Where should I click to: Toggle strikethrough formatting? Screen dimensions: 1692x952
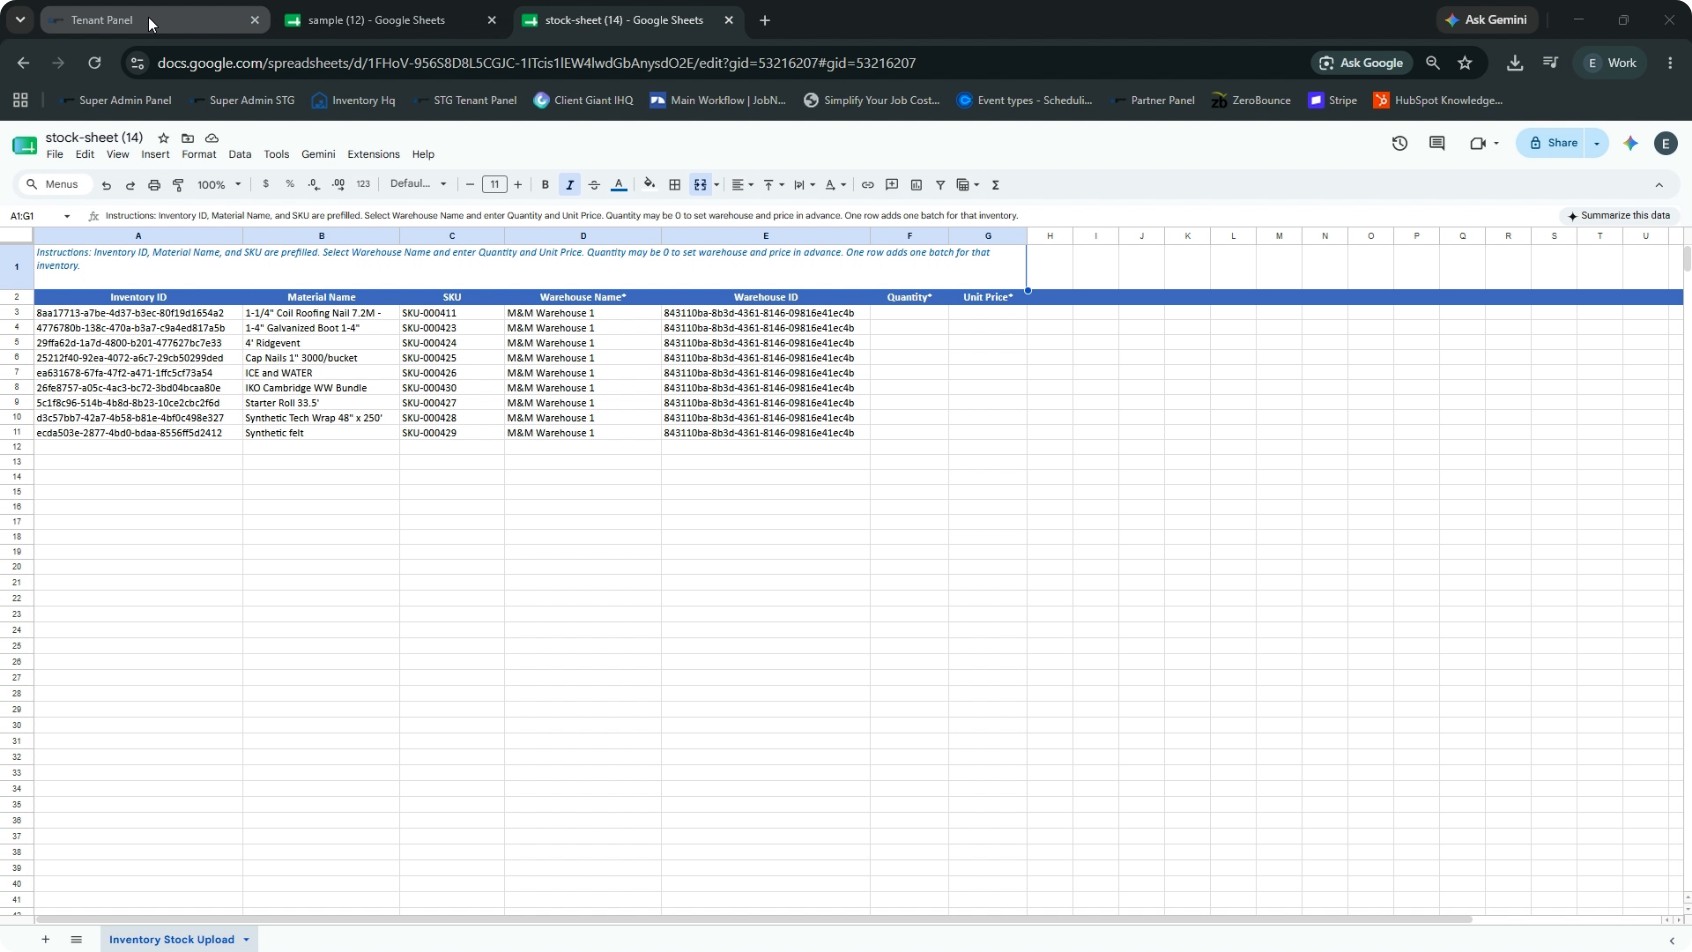click(x=594, y=185)
